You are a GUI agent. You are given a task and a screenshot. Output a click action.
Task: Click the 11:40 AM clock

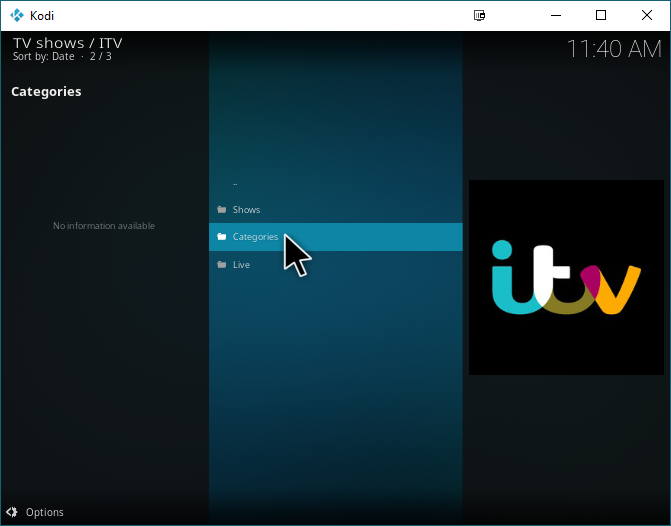coord(614,48)
